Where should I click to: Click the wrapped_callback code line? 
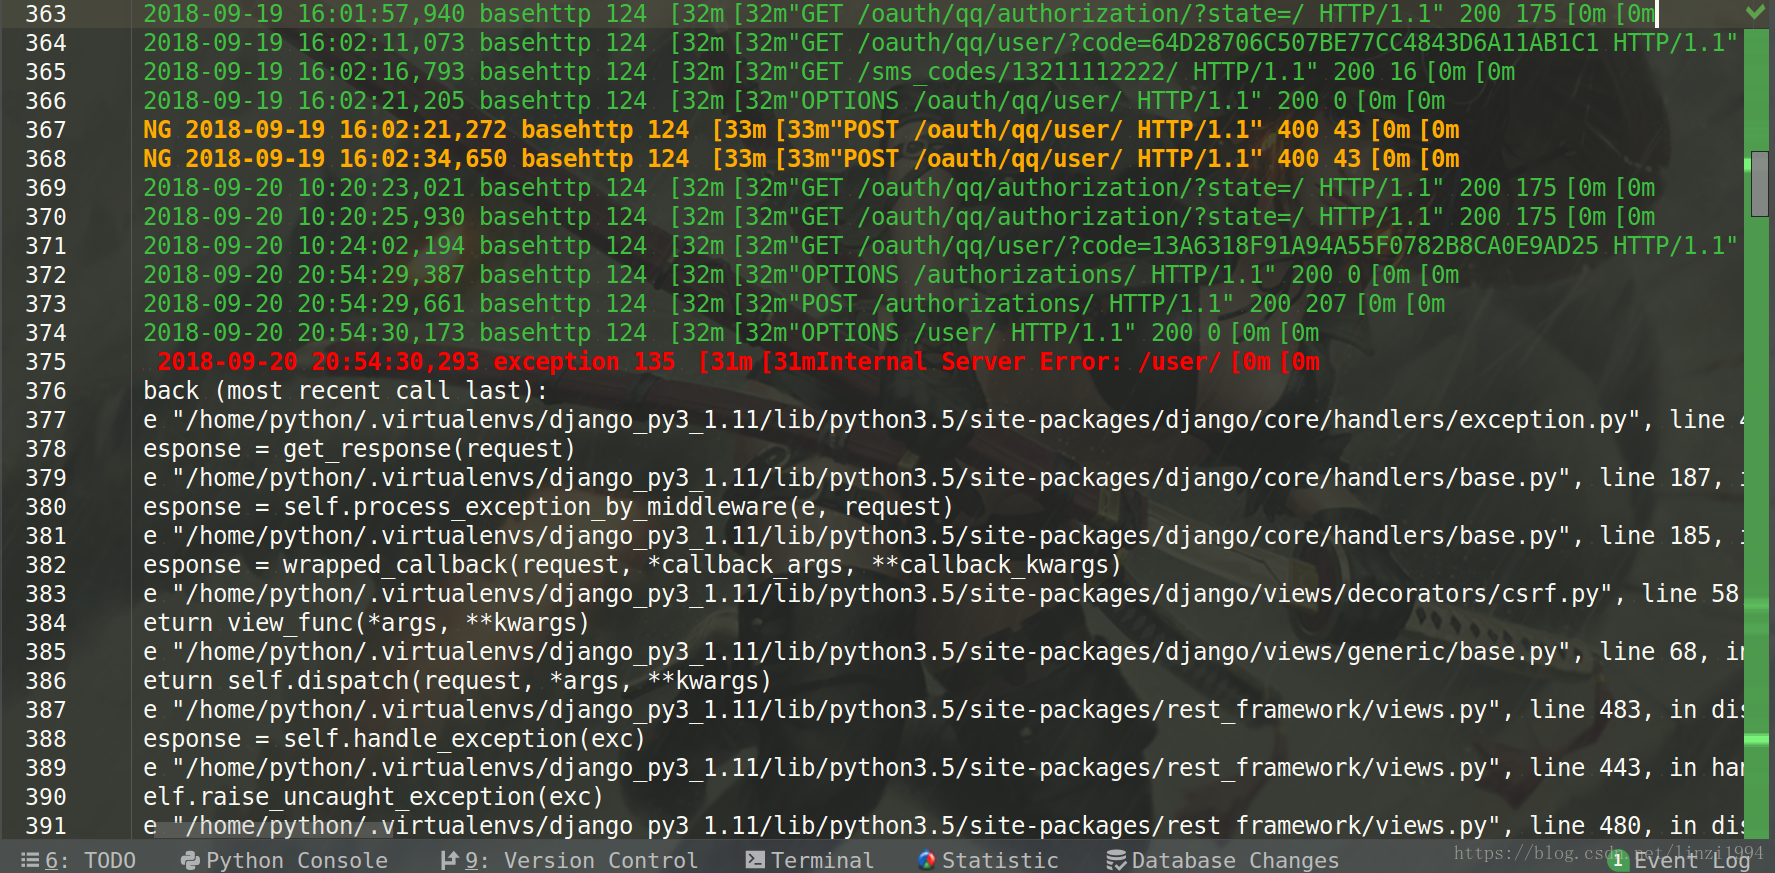coord(632,565)
